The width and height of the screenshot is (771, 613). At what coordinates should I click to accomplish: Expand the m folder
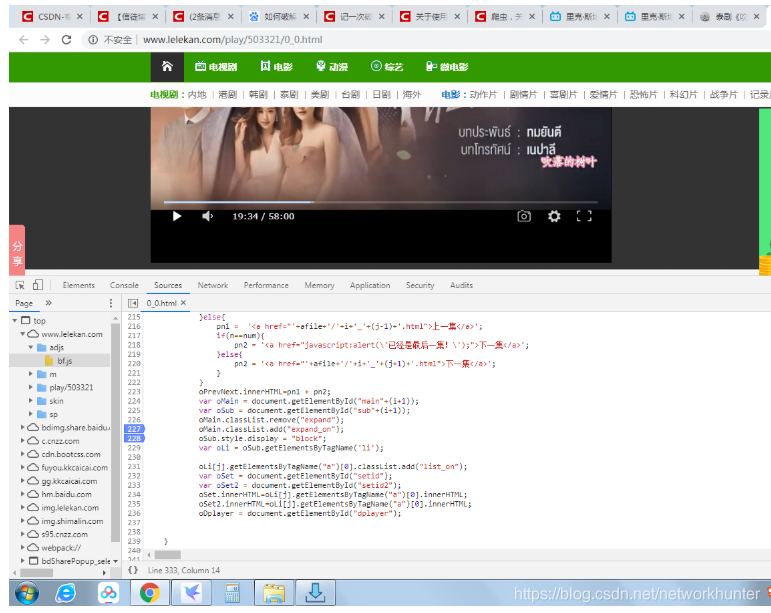pyautogui.click(x=30, y=374)
